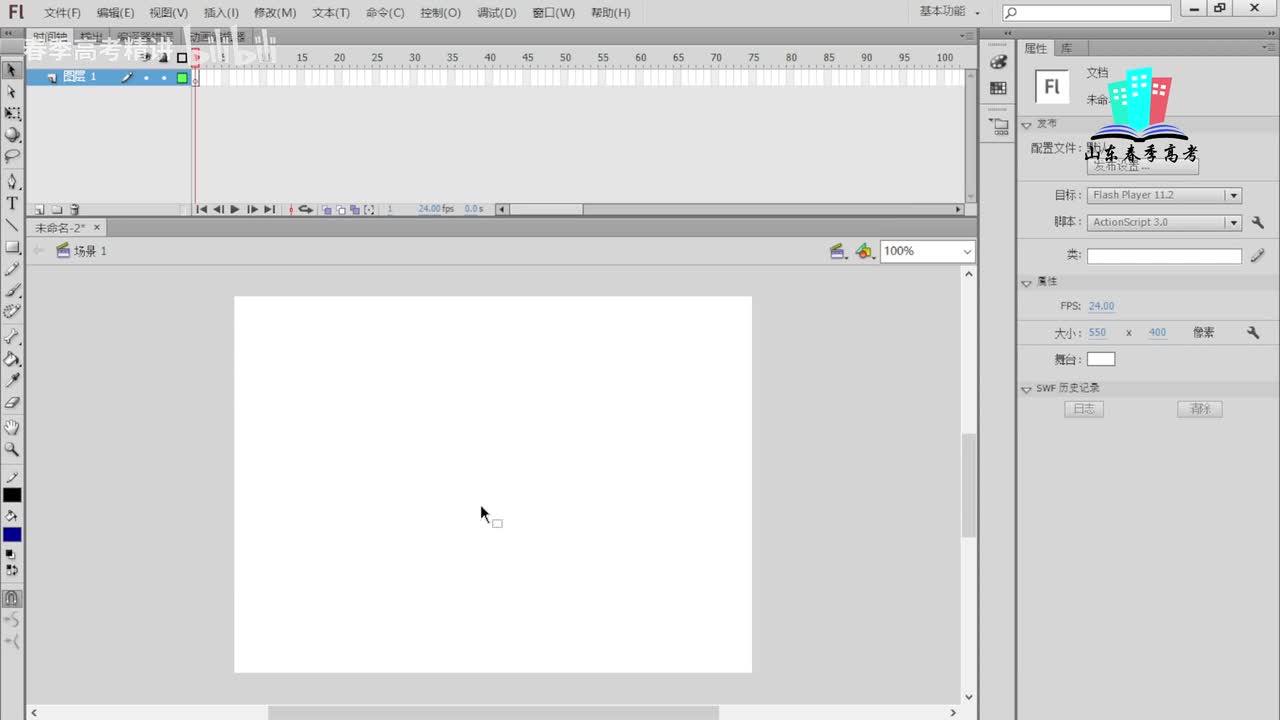The height and width of the screenshot is (720, 1280).
Task: Toggle lock dot of 图层 1
Action: click(164, 78)
